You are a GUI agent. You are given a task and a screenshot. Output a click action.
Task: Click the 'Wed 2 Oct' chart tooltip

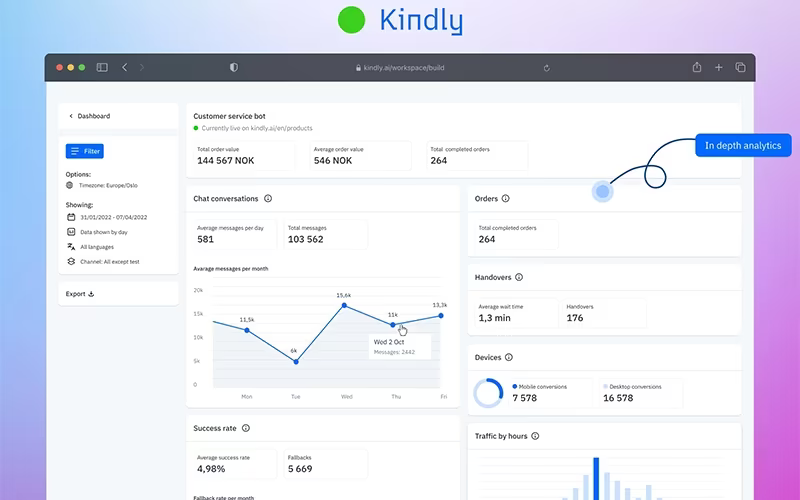coord(400,347)
